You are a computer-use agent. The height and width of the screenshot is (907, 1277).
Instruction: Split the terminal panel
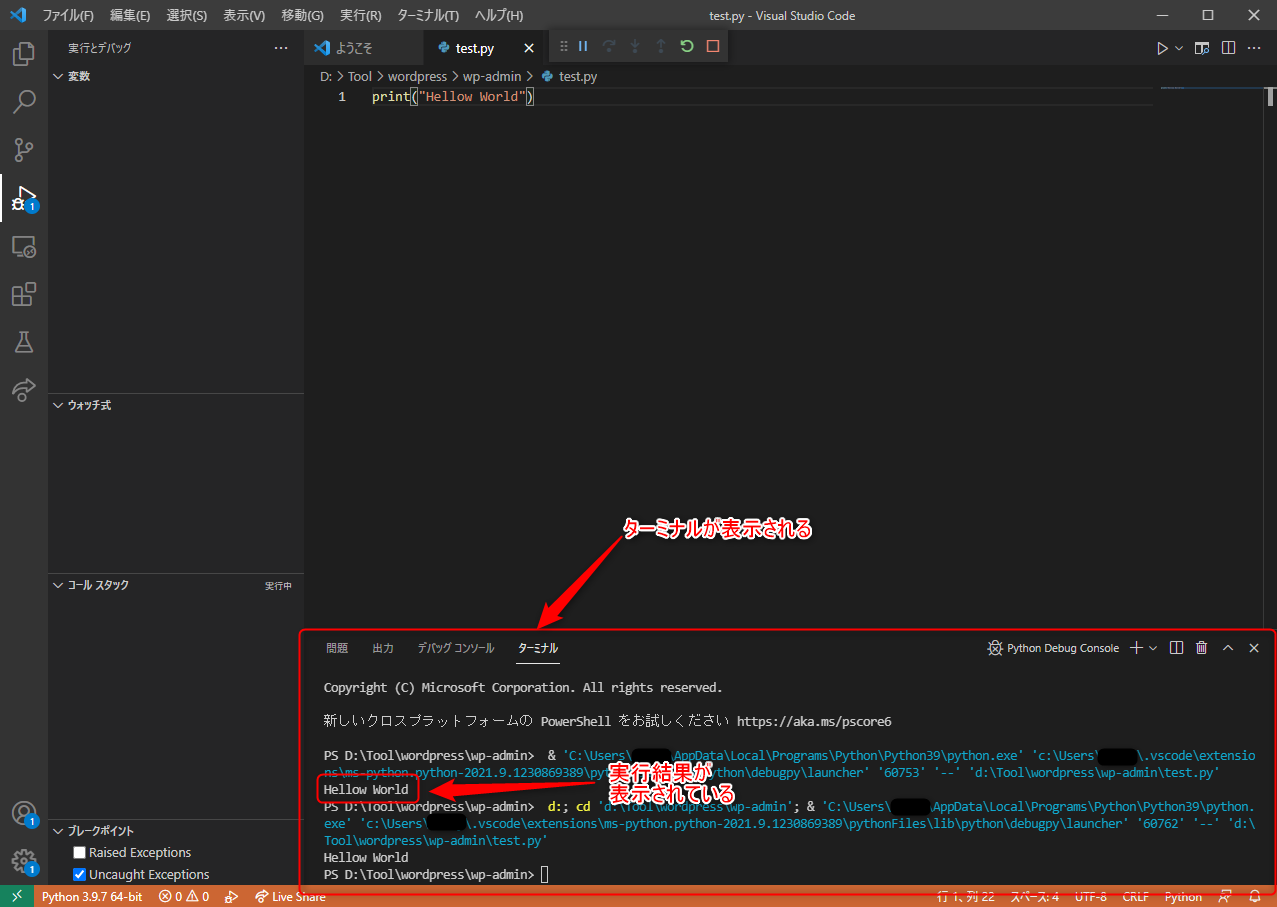coord(1176,648)
